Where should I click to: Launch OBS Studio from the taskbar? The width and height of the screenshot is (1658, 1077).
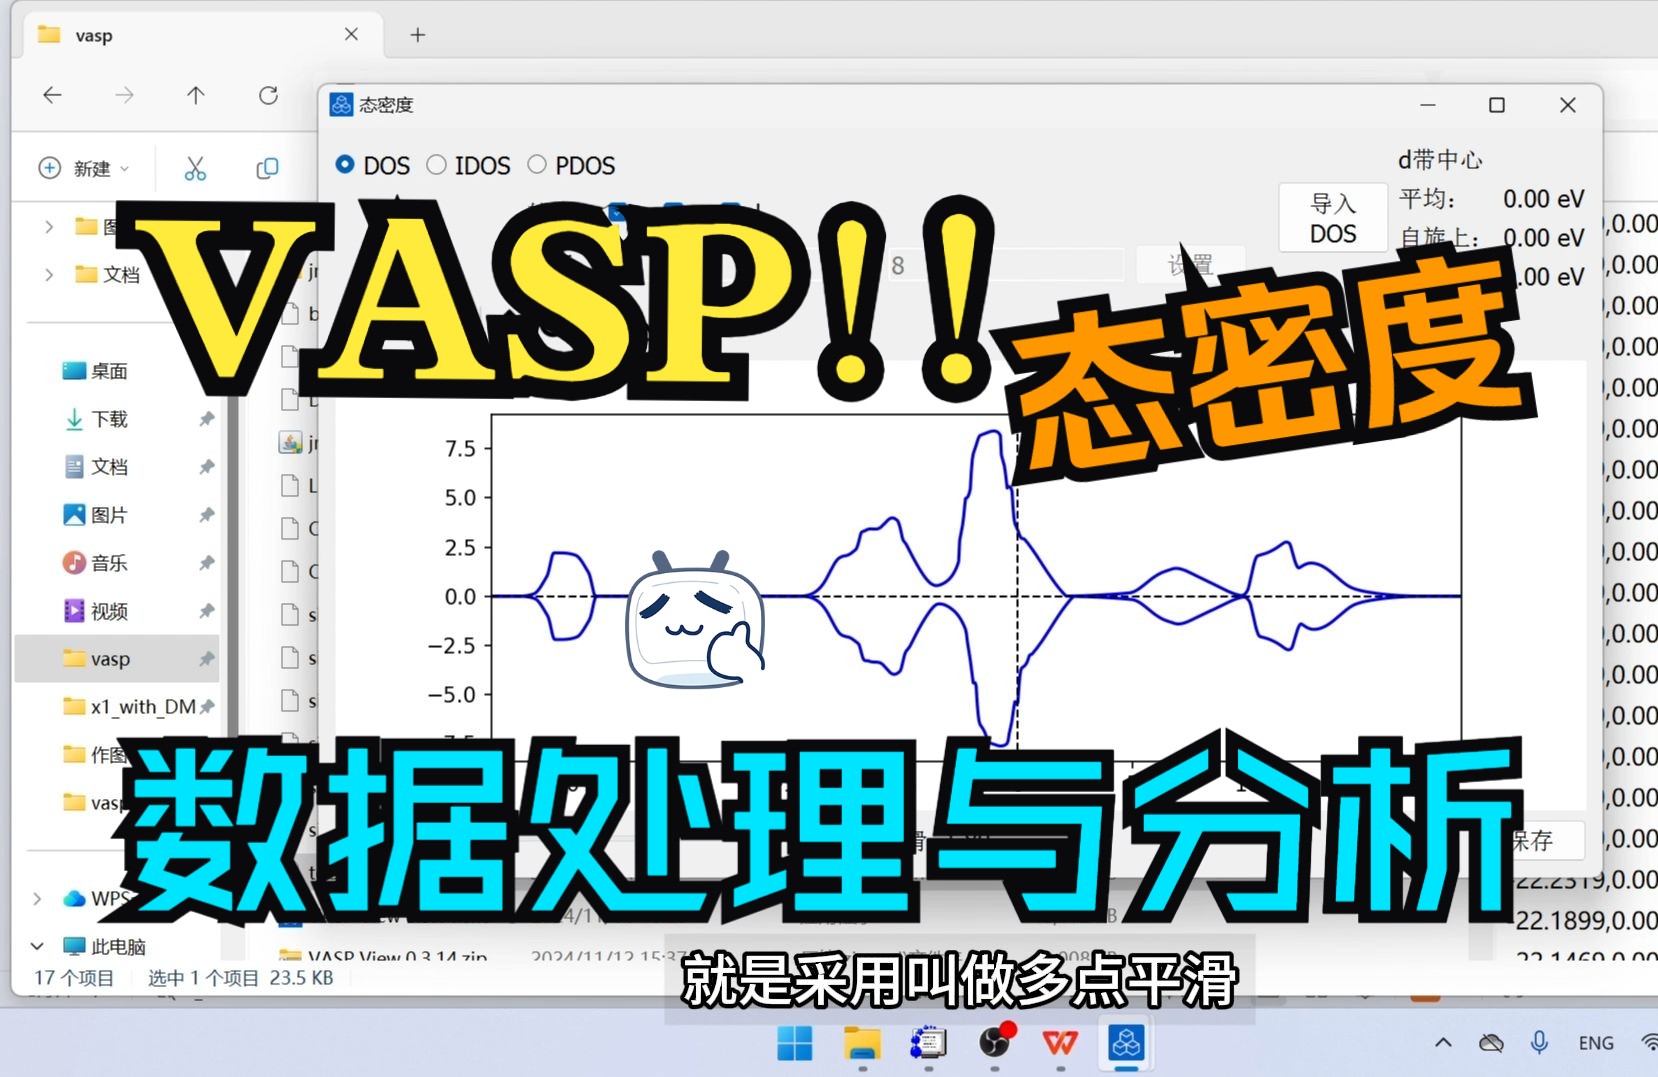993,1043
